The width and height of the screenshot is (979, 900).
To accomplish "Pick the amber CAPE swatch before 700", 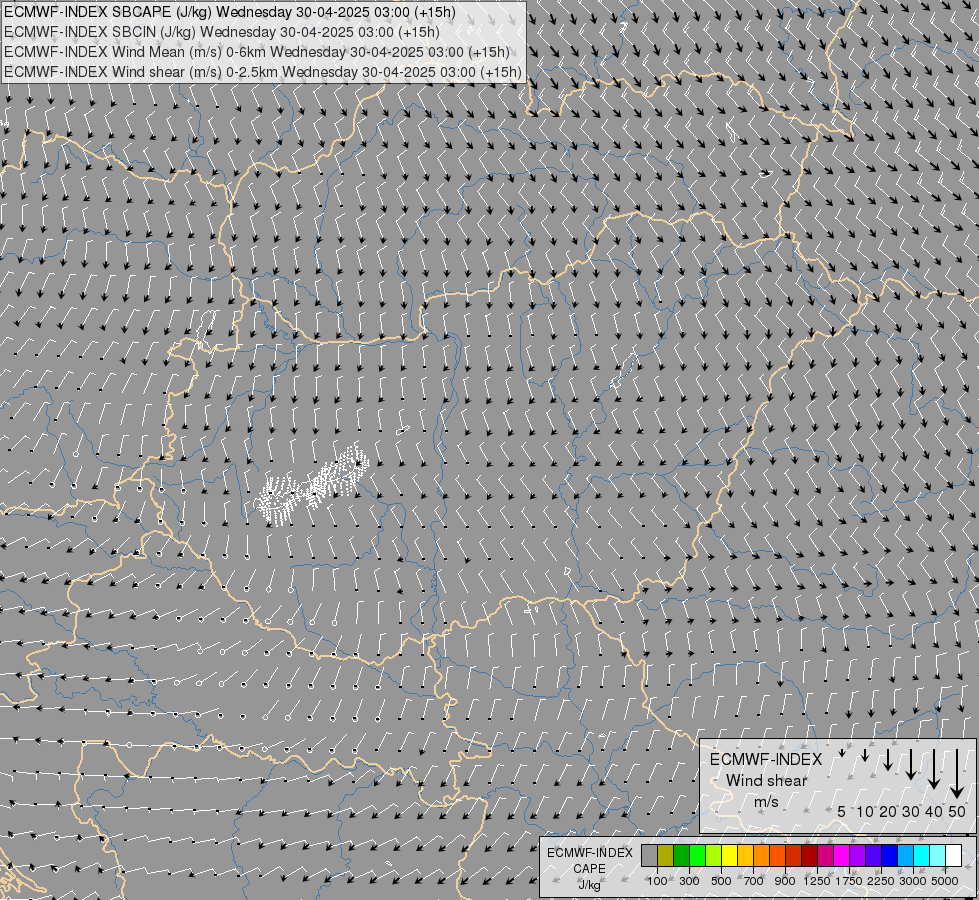I will point(745,855).
